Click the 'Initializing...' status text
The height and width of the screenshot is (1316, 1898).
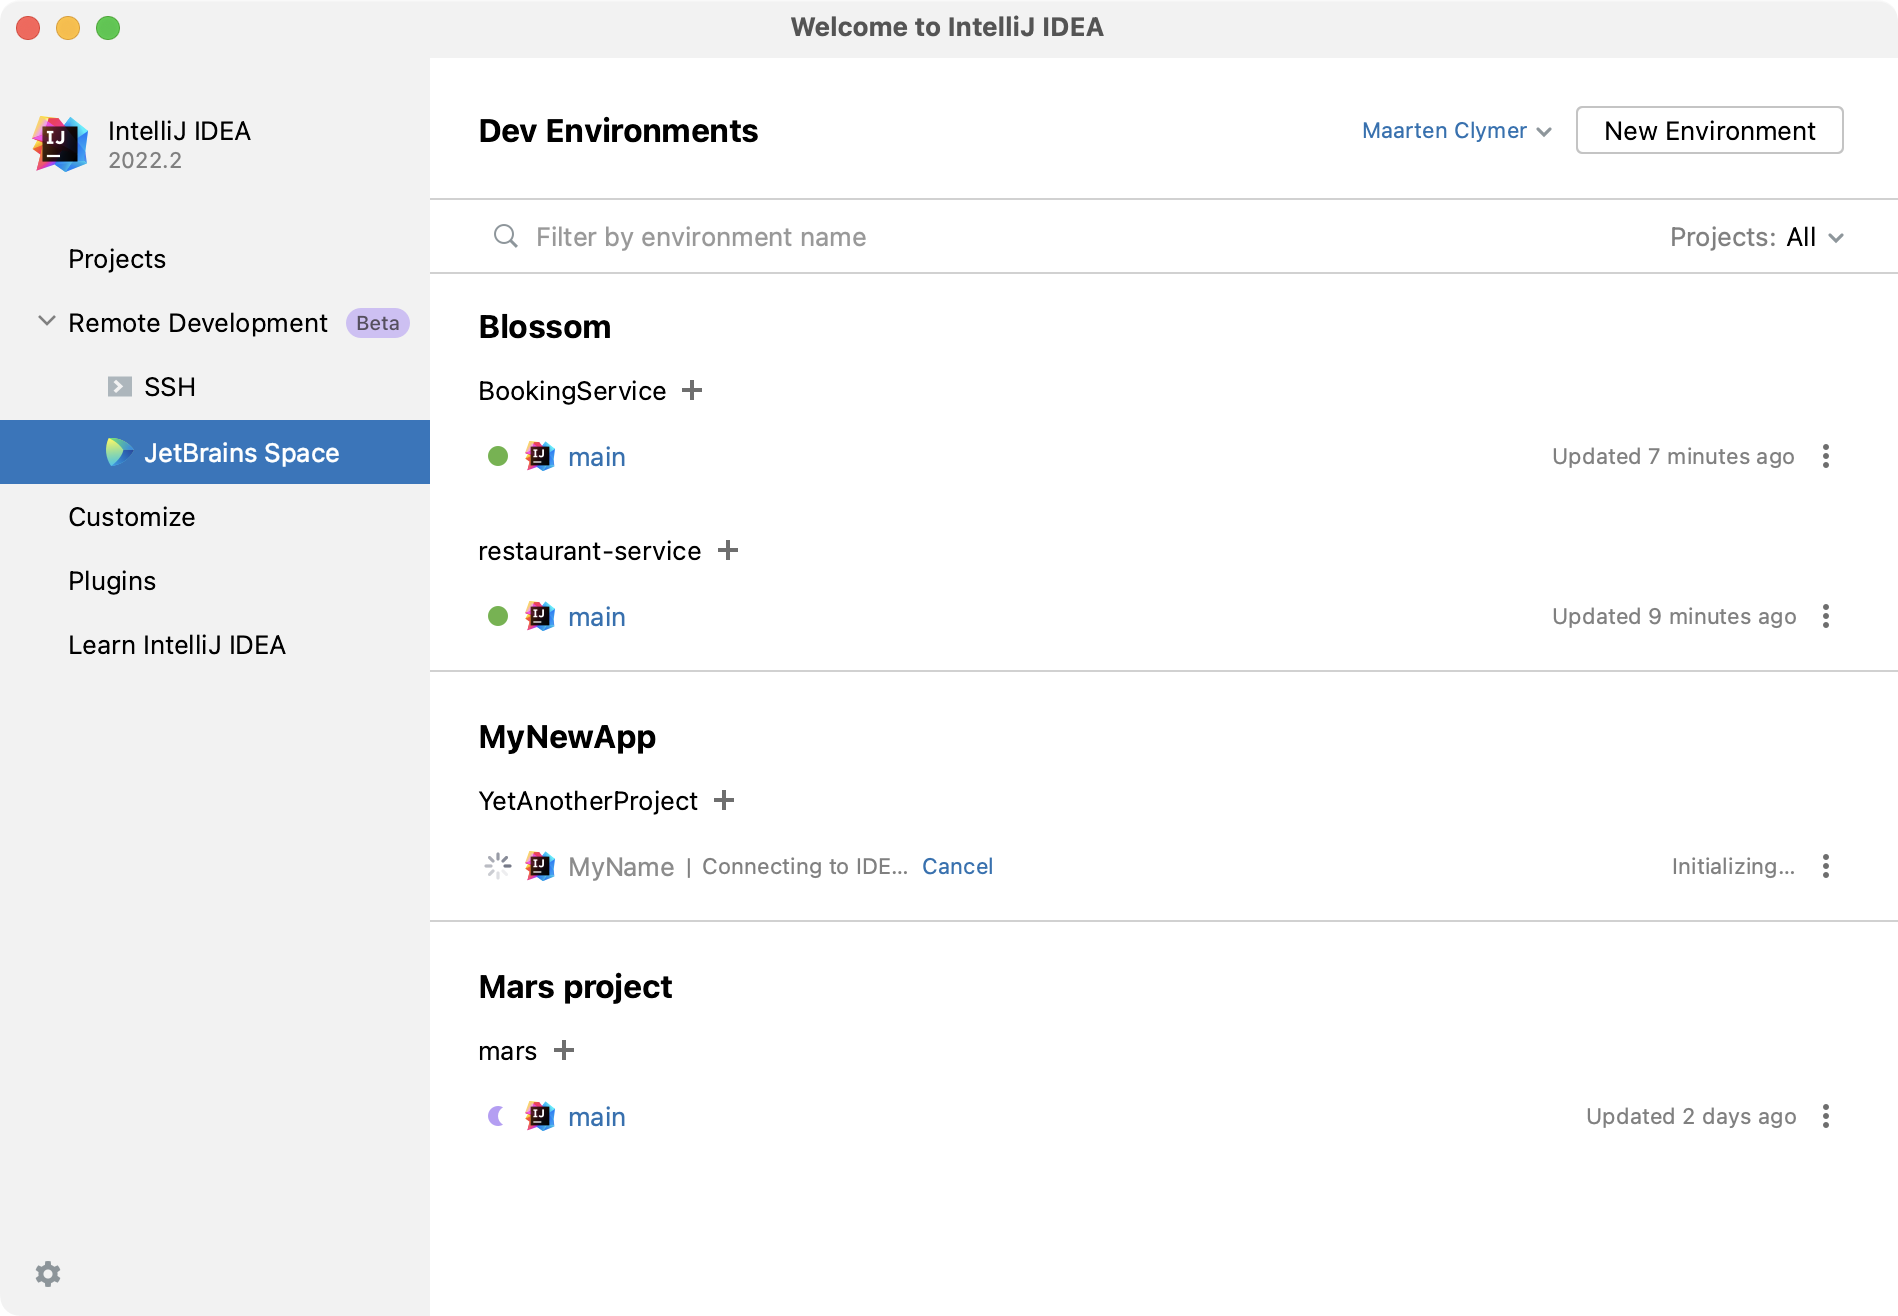[x=1733, y=866]
